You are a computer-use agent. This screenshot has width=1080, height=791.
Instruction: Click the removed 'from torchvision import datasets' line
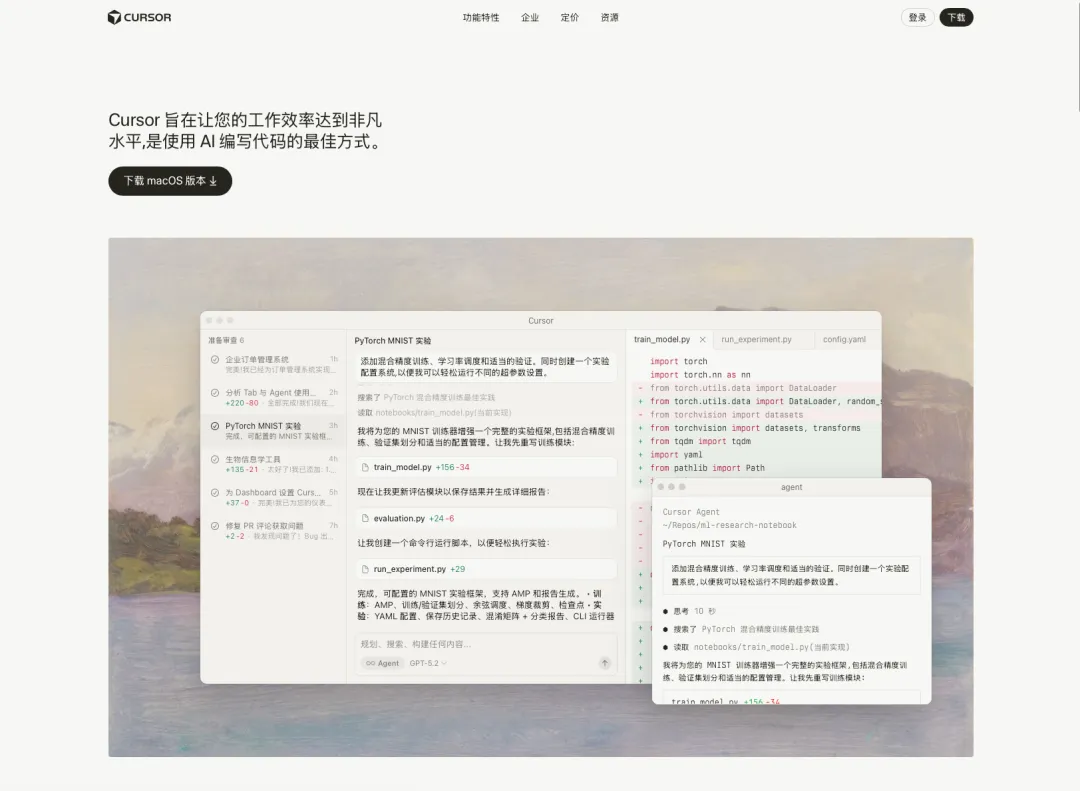(726, 415)
